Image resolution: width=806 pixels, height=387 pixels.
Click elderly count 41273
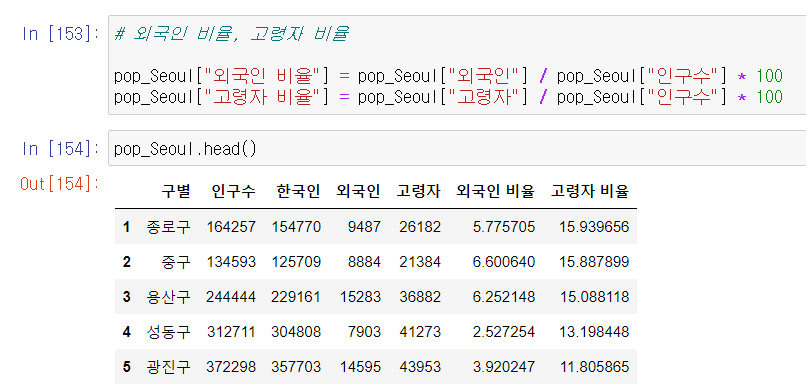coord(420,331)
